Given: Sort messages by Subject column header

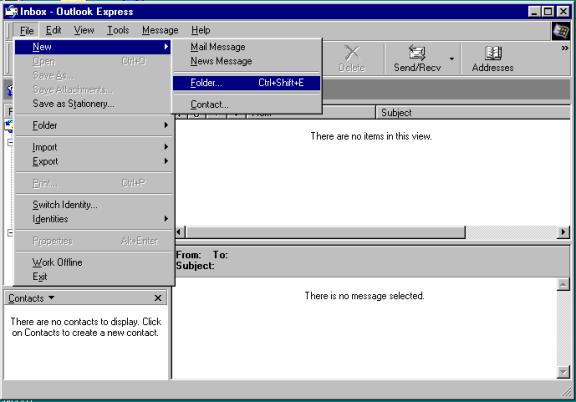Looking at the screenshot, I should 473,112.
